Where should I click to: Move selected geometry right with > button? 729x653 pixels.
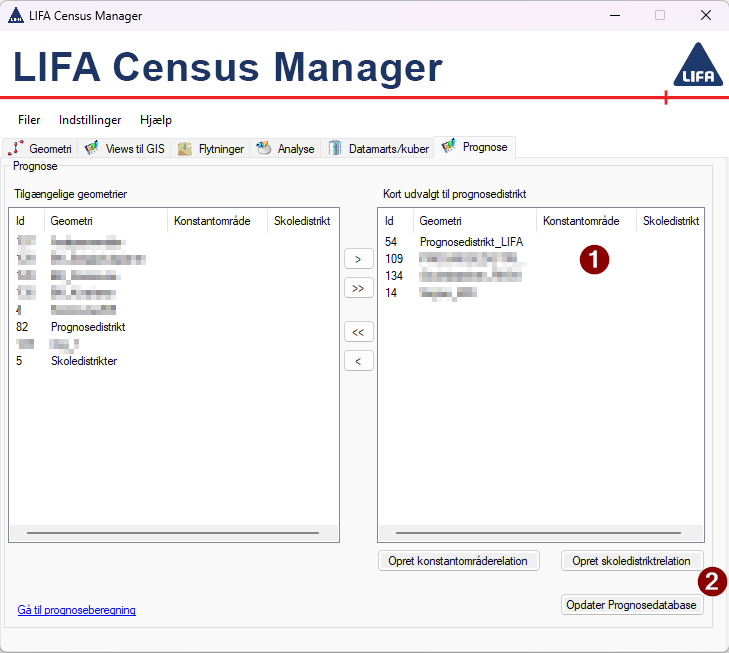(x=358, y=260)
